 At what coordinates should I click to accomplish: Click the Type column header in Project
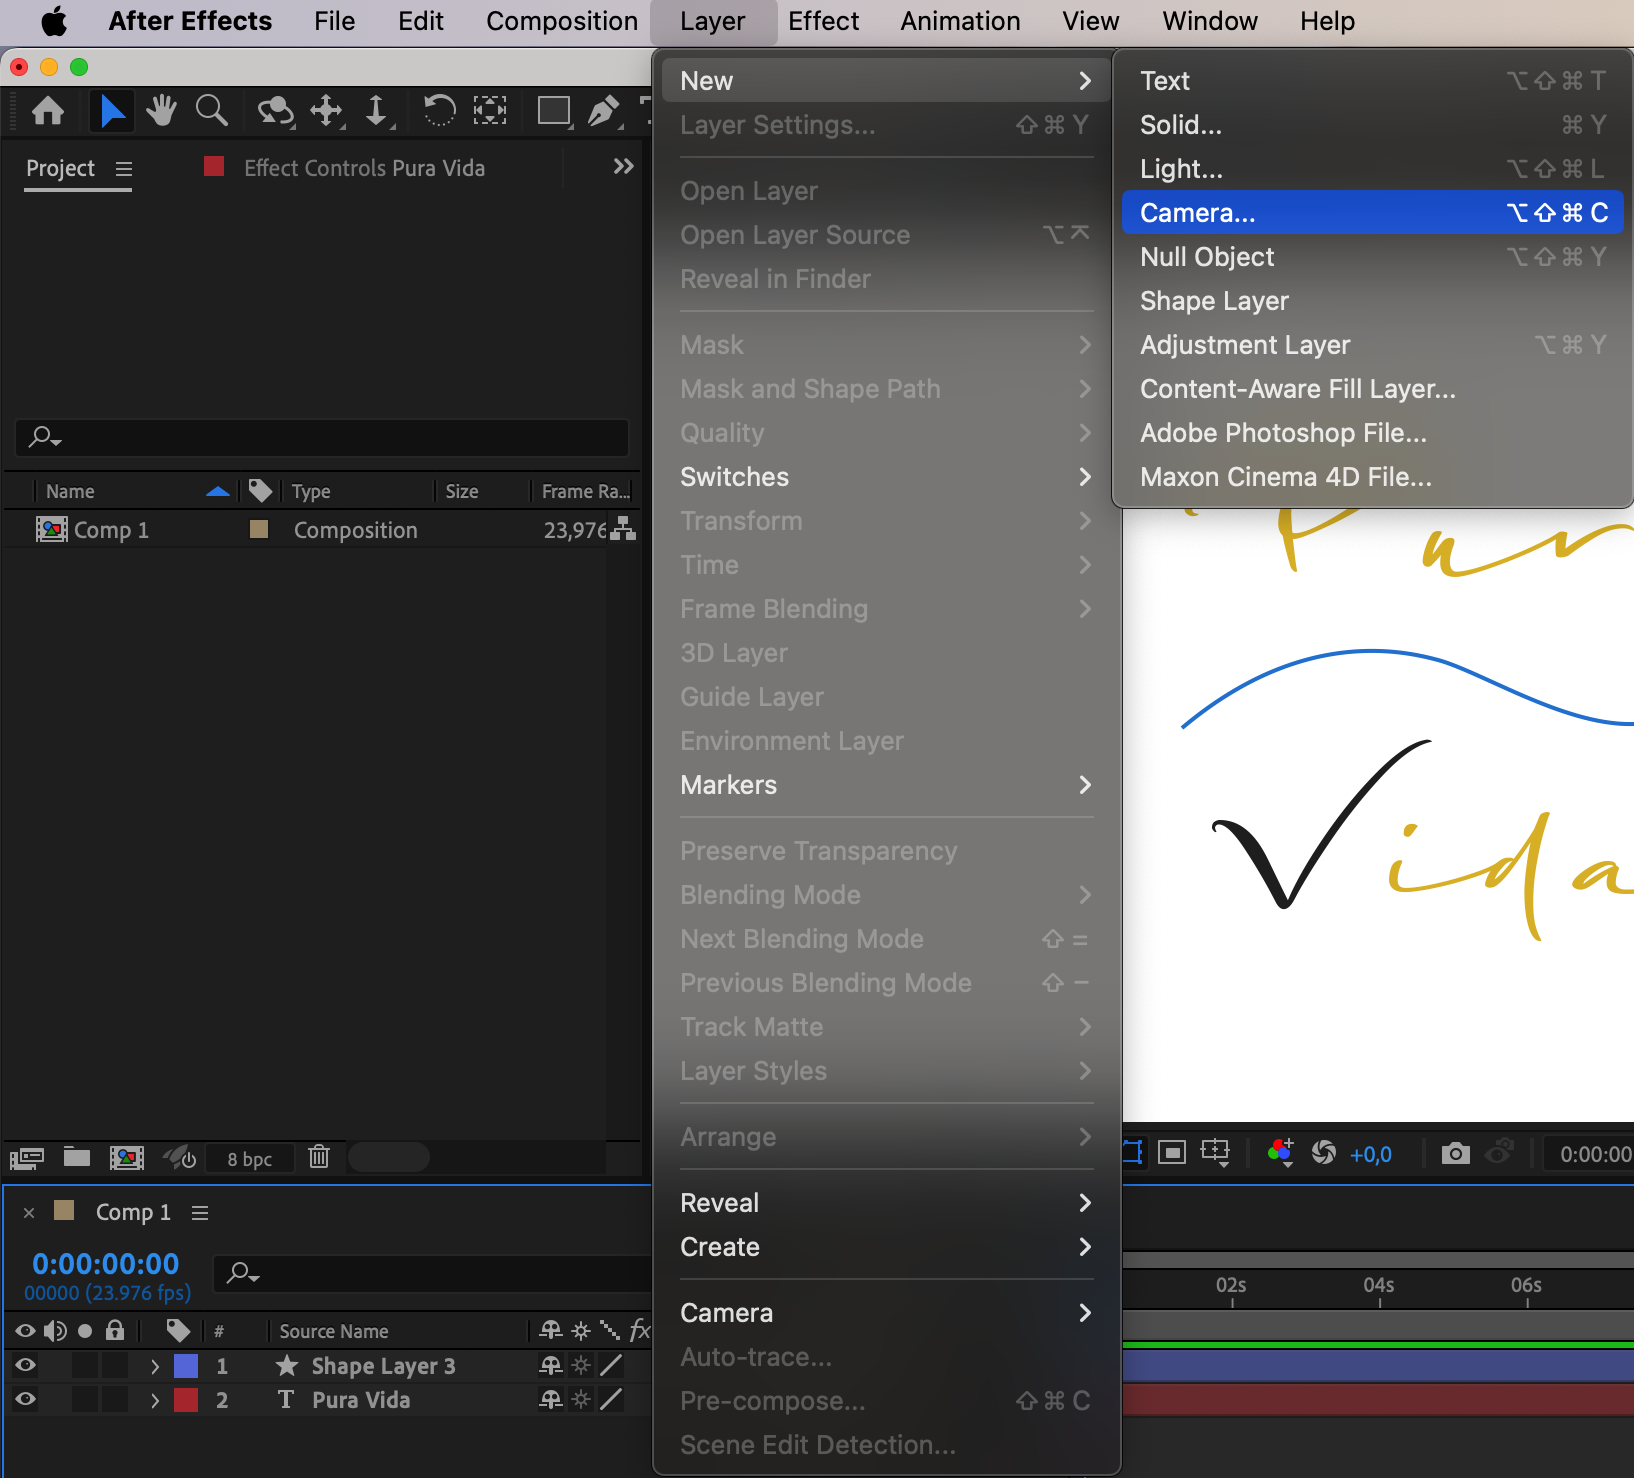click(x=311, y=491)
